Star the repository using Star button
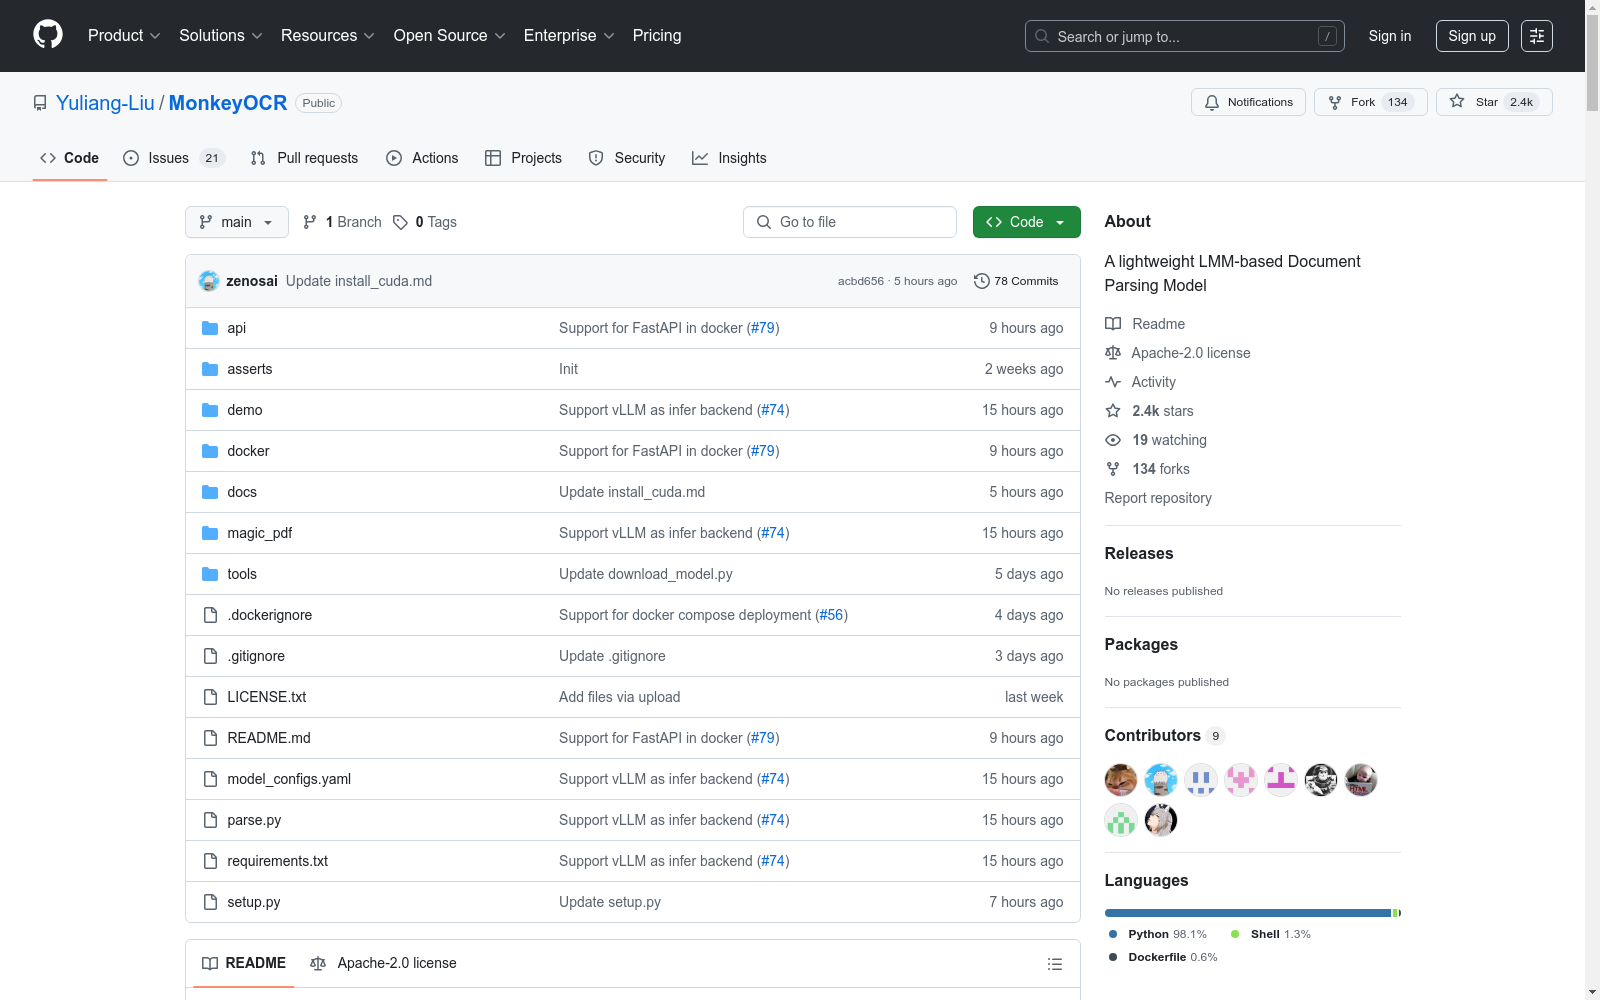 click(1494, 102)
